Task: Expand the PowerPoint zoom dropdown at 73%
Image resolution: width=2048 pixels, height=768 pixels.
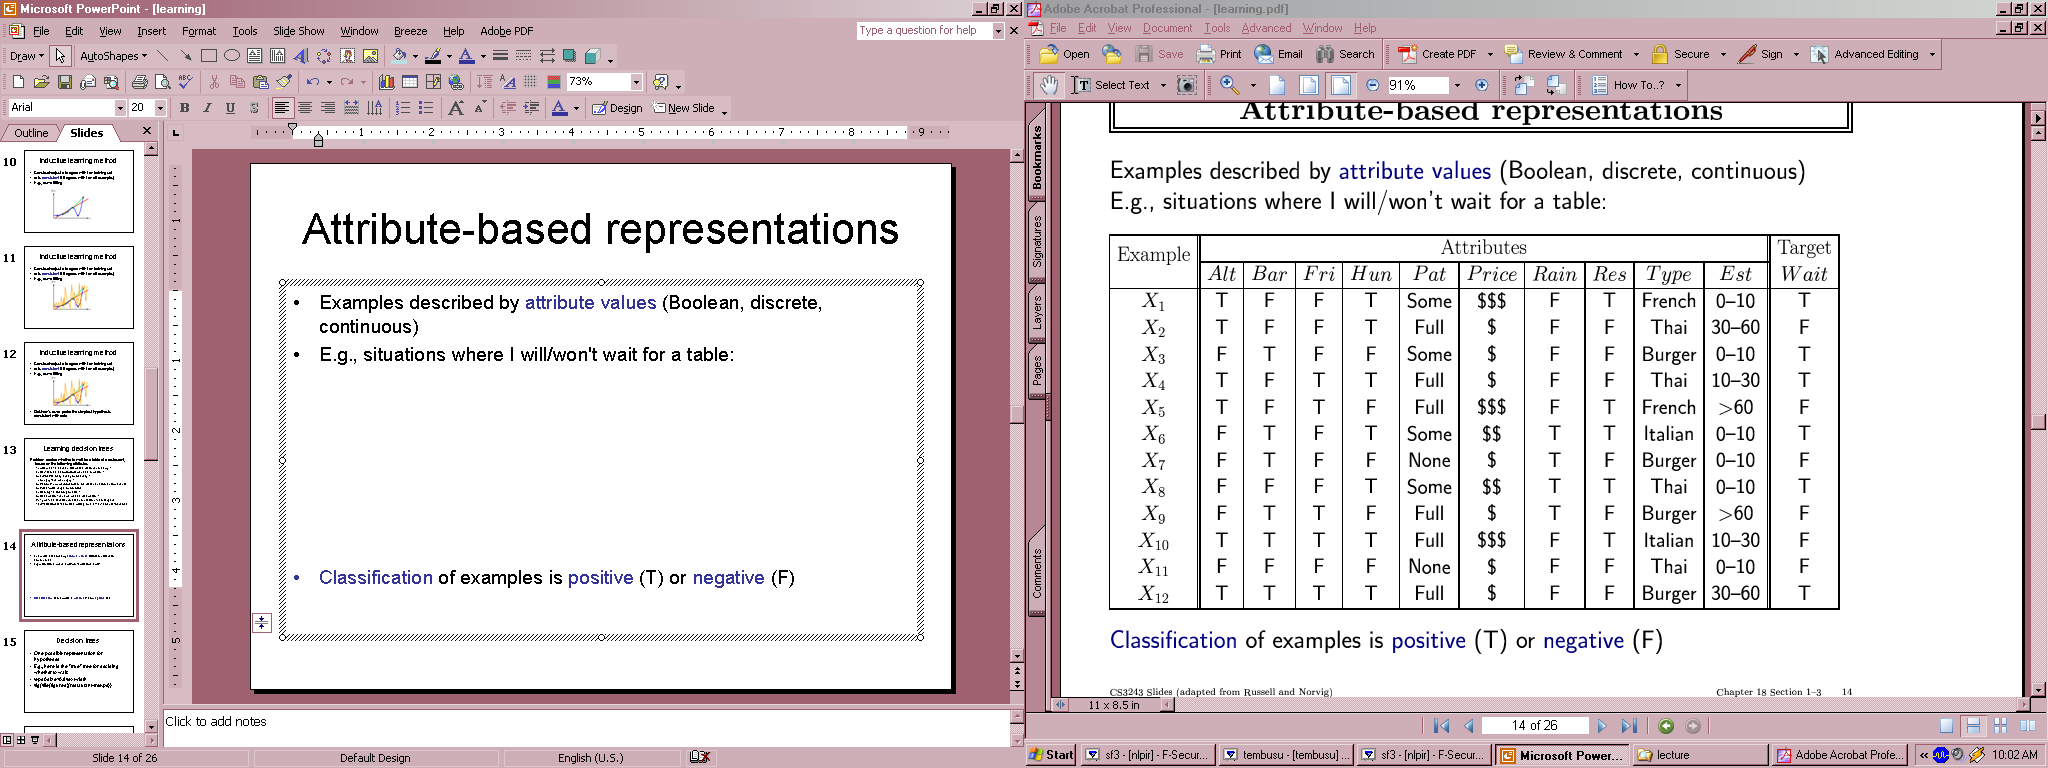Action: [636, 82]
